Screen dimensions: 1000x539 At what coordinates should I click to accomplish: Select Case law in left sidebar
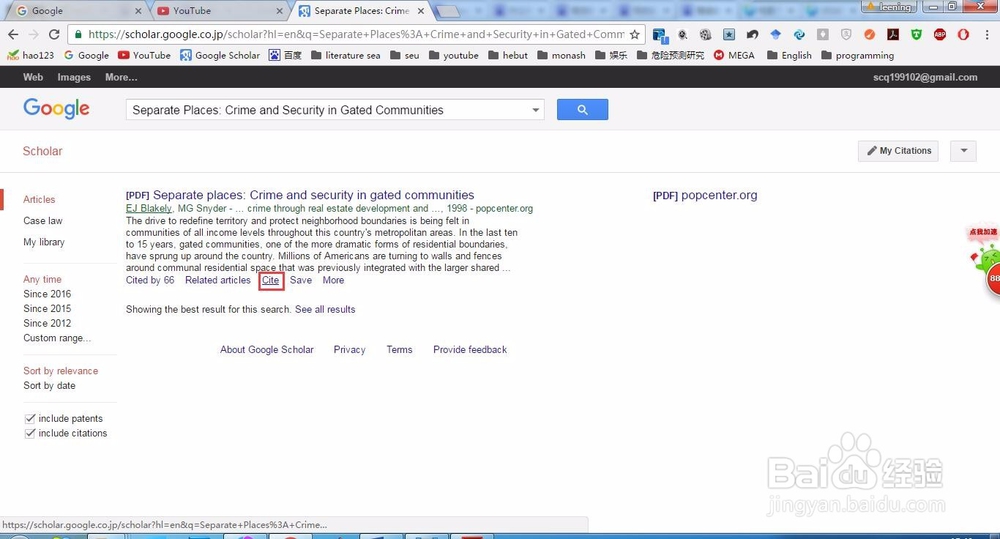click(x=43, y=221)
